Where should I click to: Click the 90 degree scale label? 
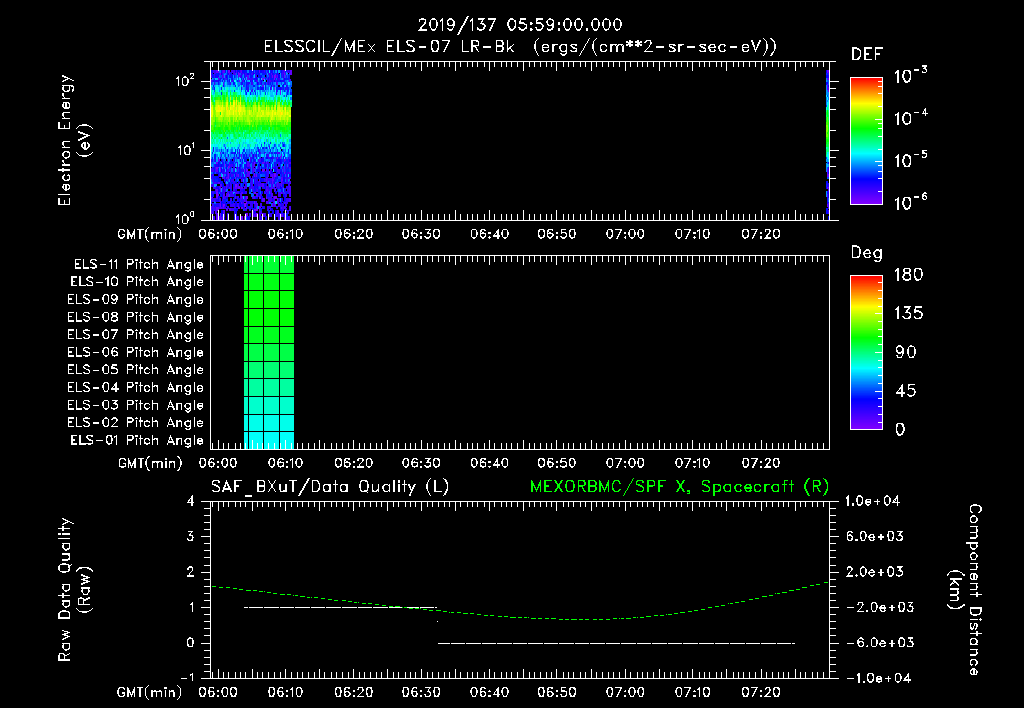(906, 353)
